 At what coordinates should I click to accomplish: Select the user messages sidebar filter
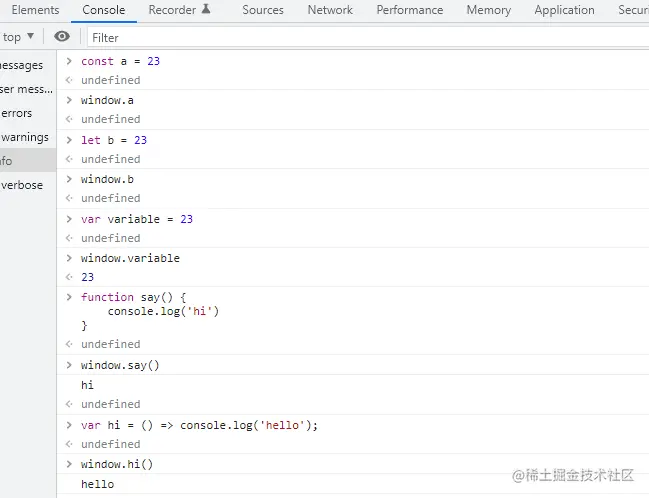coord(26,89)
